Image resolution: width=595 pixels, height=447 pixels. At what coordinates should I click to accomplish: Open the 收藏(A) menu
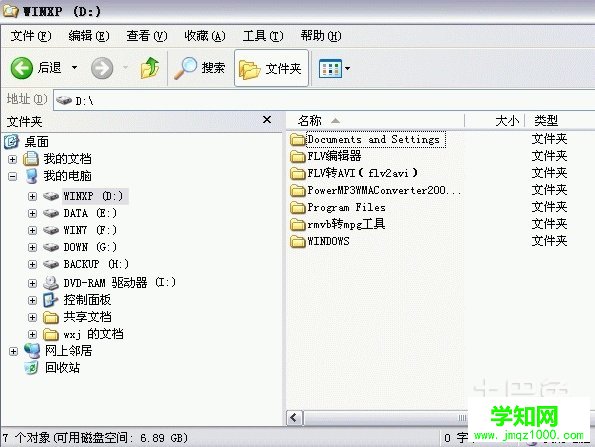coord(205,36)
